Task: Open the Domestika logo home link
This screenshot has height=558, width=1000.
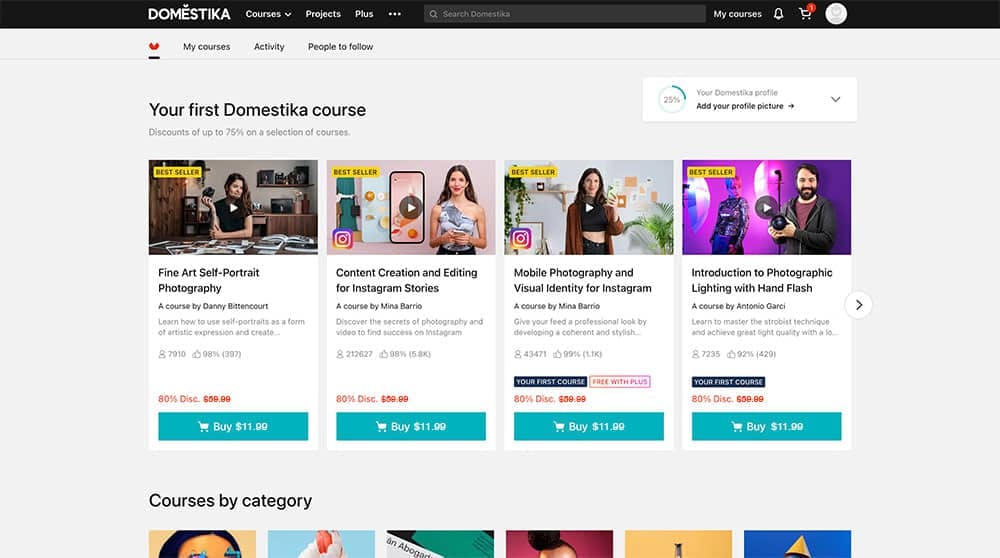Action: [x=189, y=13]
